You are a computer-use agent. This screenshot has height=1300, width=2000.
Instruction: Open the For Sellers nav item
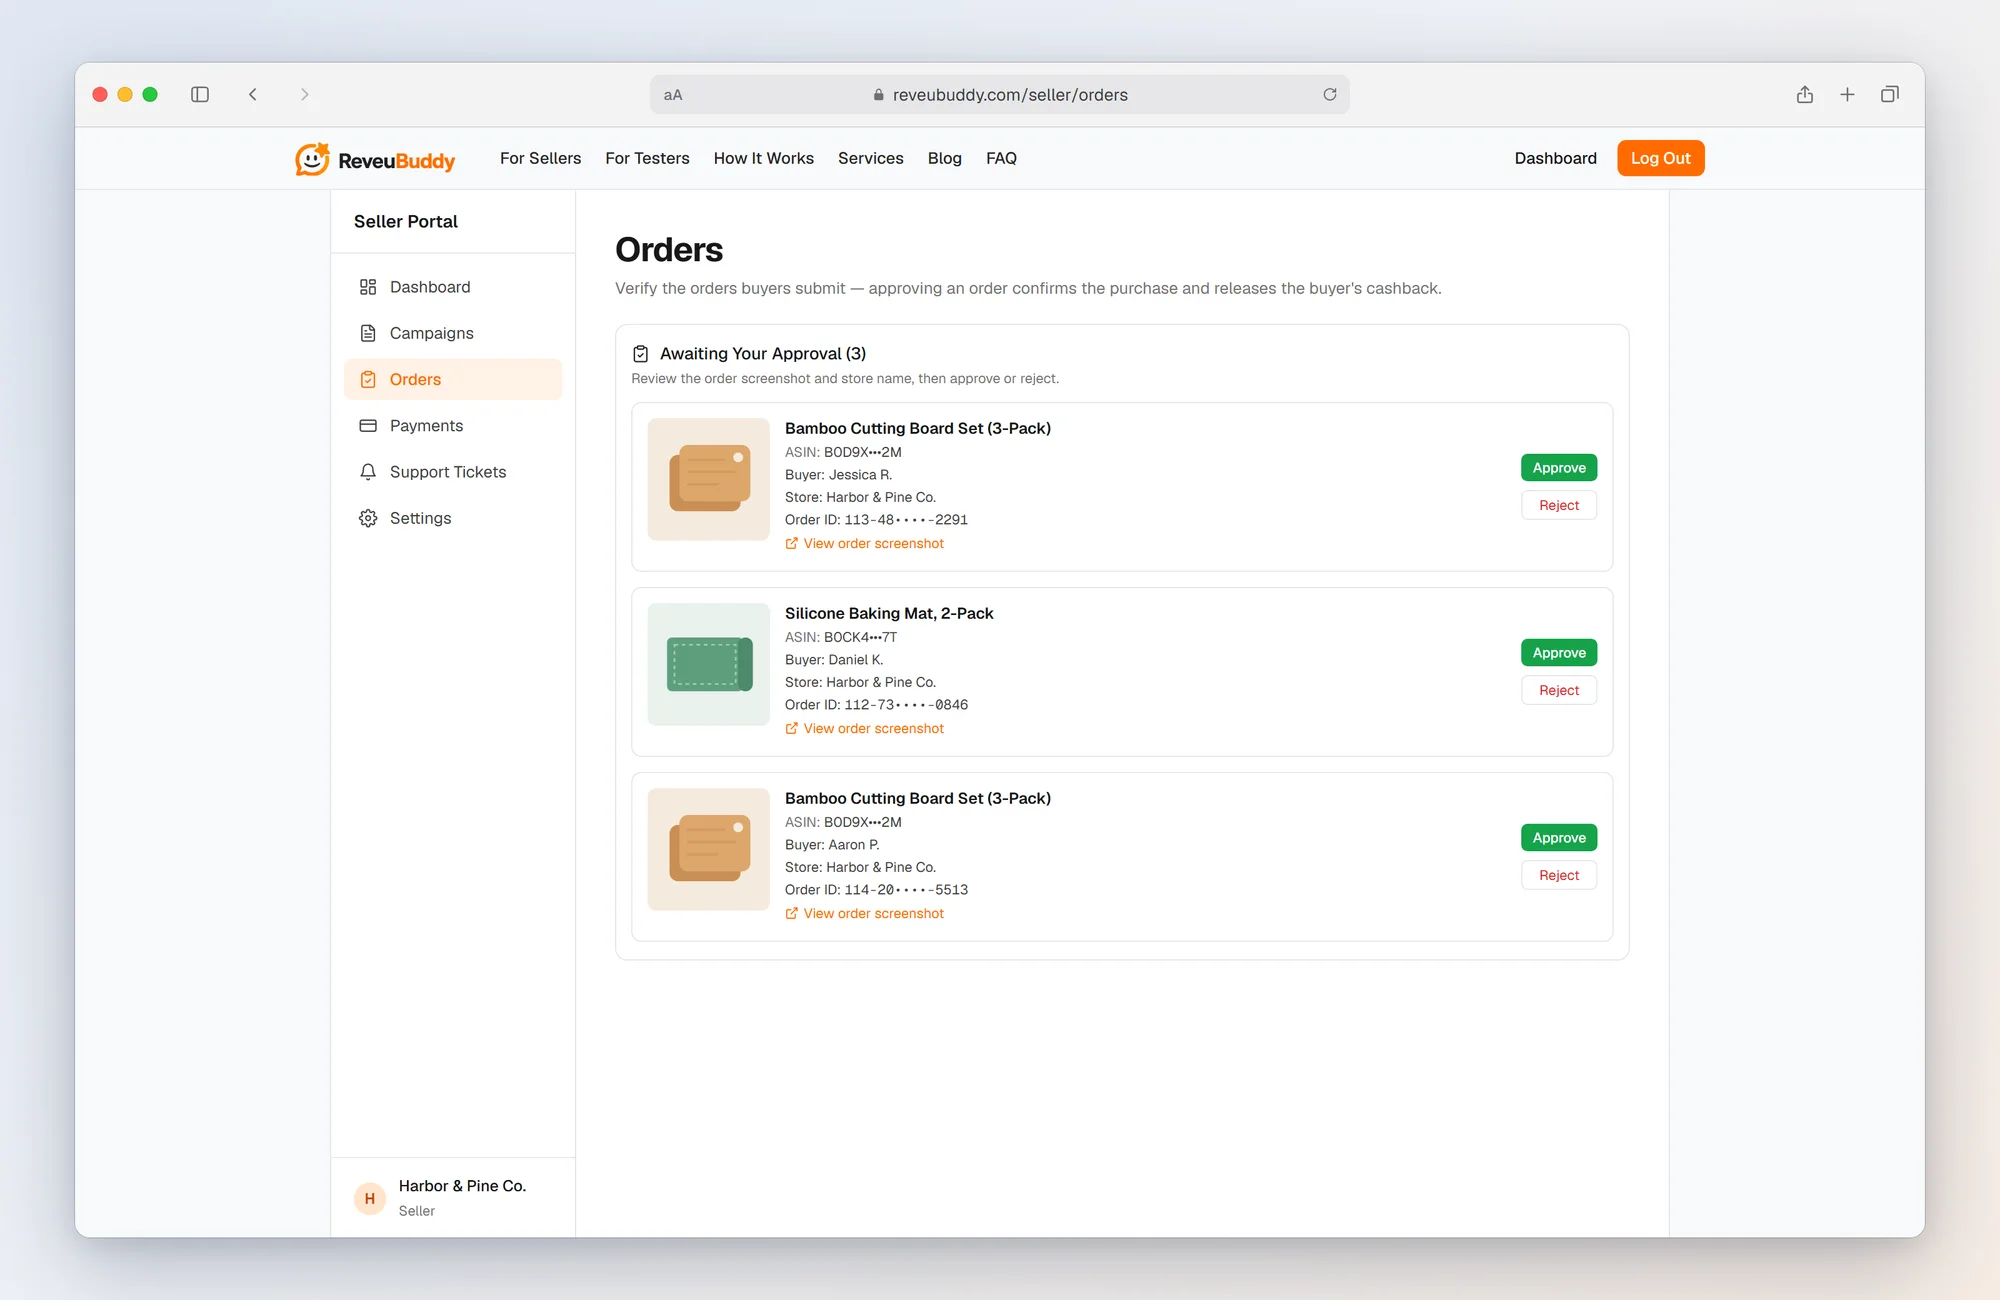click(x=540, y=158)
